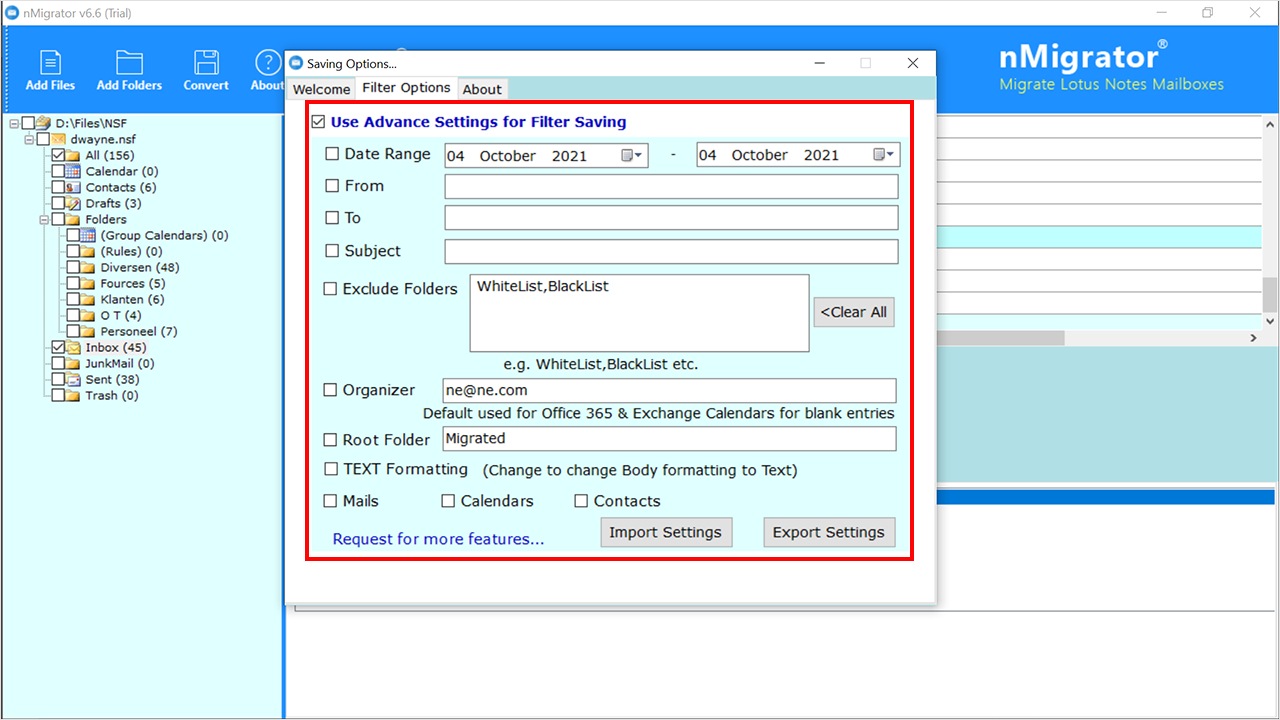Check the Contacts checkbox in dialog
The width and height of the screenshot is (1280, 720).
581,501
